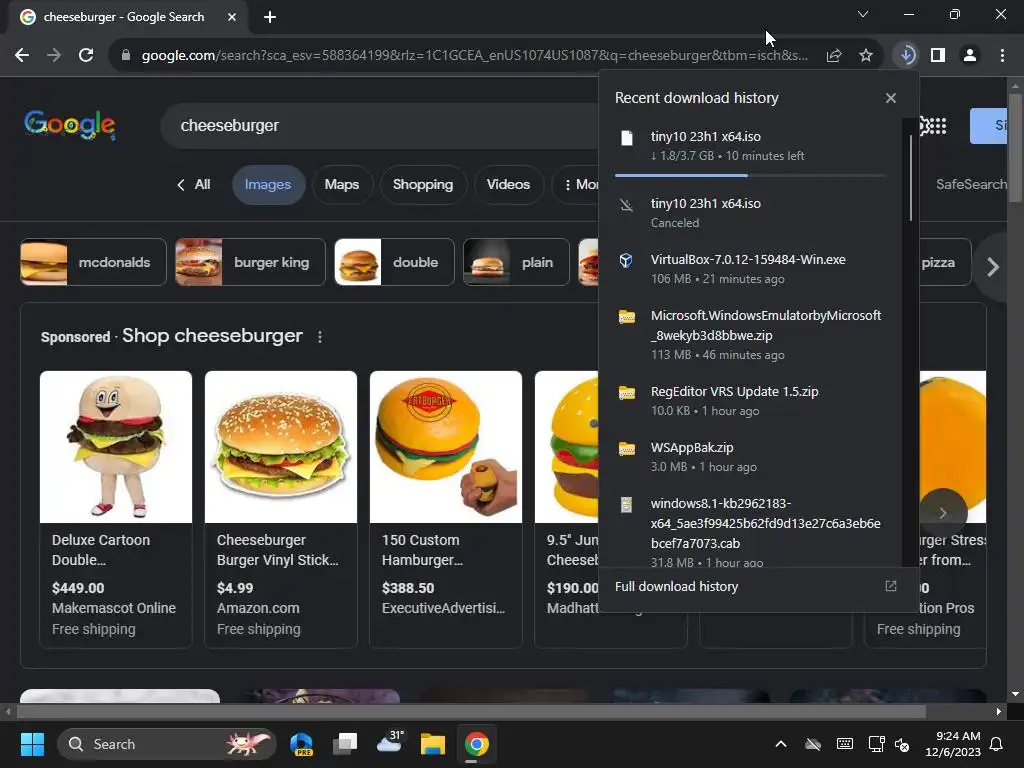Expand the More search options menu

[578, 185]
